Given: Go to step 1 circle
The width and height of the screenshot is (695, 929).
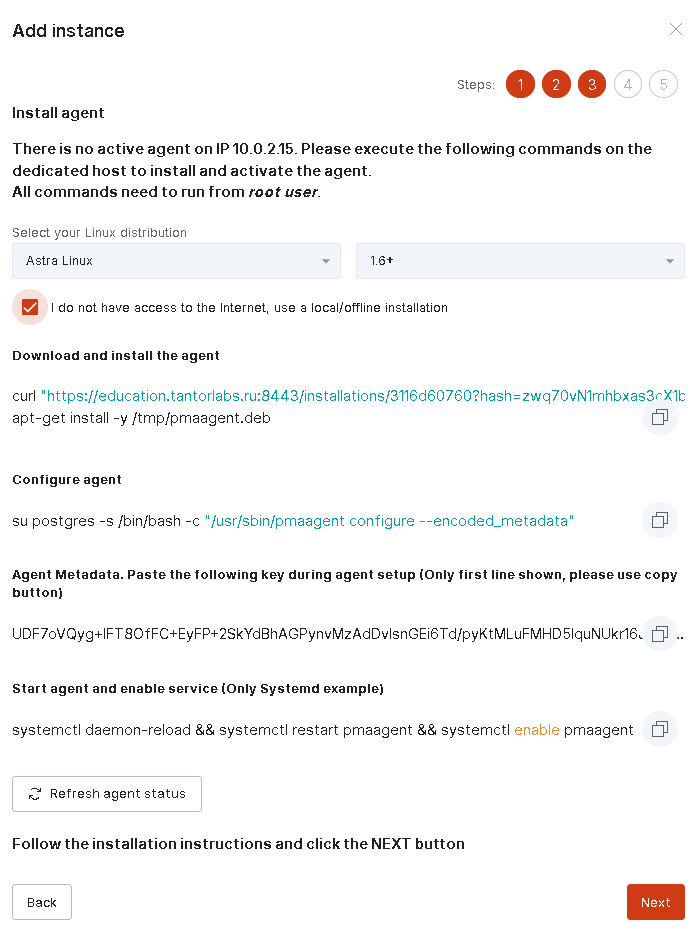Looking at the screenshot, I should coord(520,84).
